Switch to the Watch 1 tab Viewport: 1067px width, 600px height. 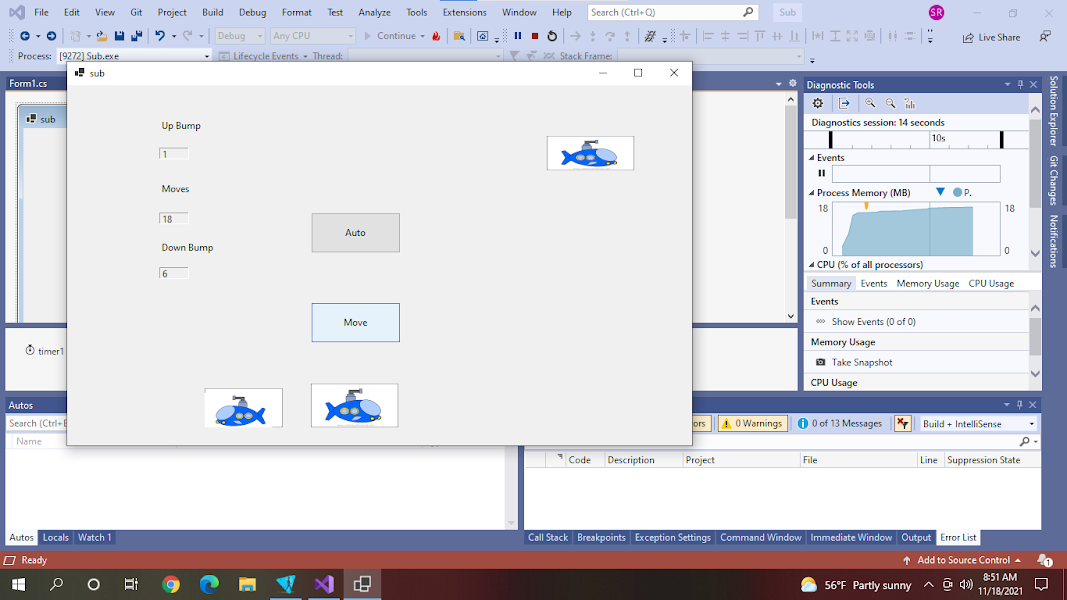coord(95,537)
